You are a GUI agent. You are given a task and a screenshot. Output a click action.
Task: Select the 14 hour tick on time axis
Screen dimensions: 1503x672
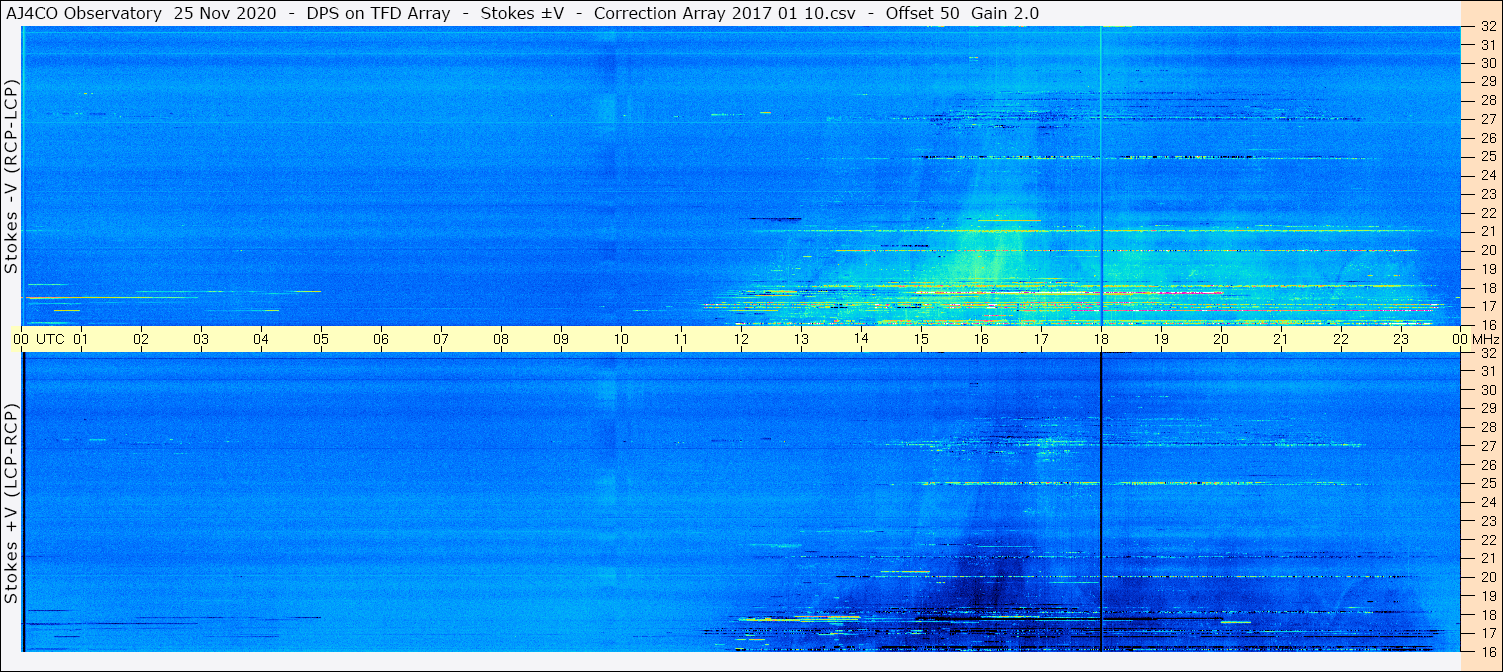tap(861, 339)
